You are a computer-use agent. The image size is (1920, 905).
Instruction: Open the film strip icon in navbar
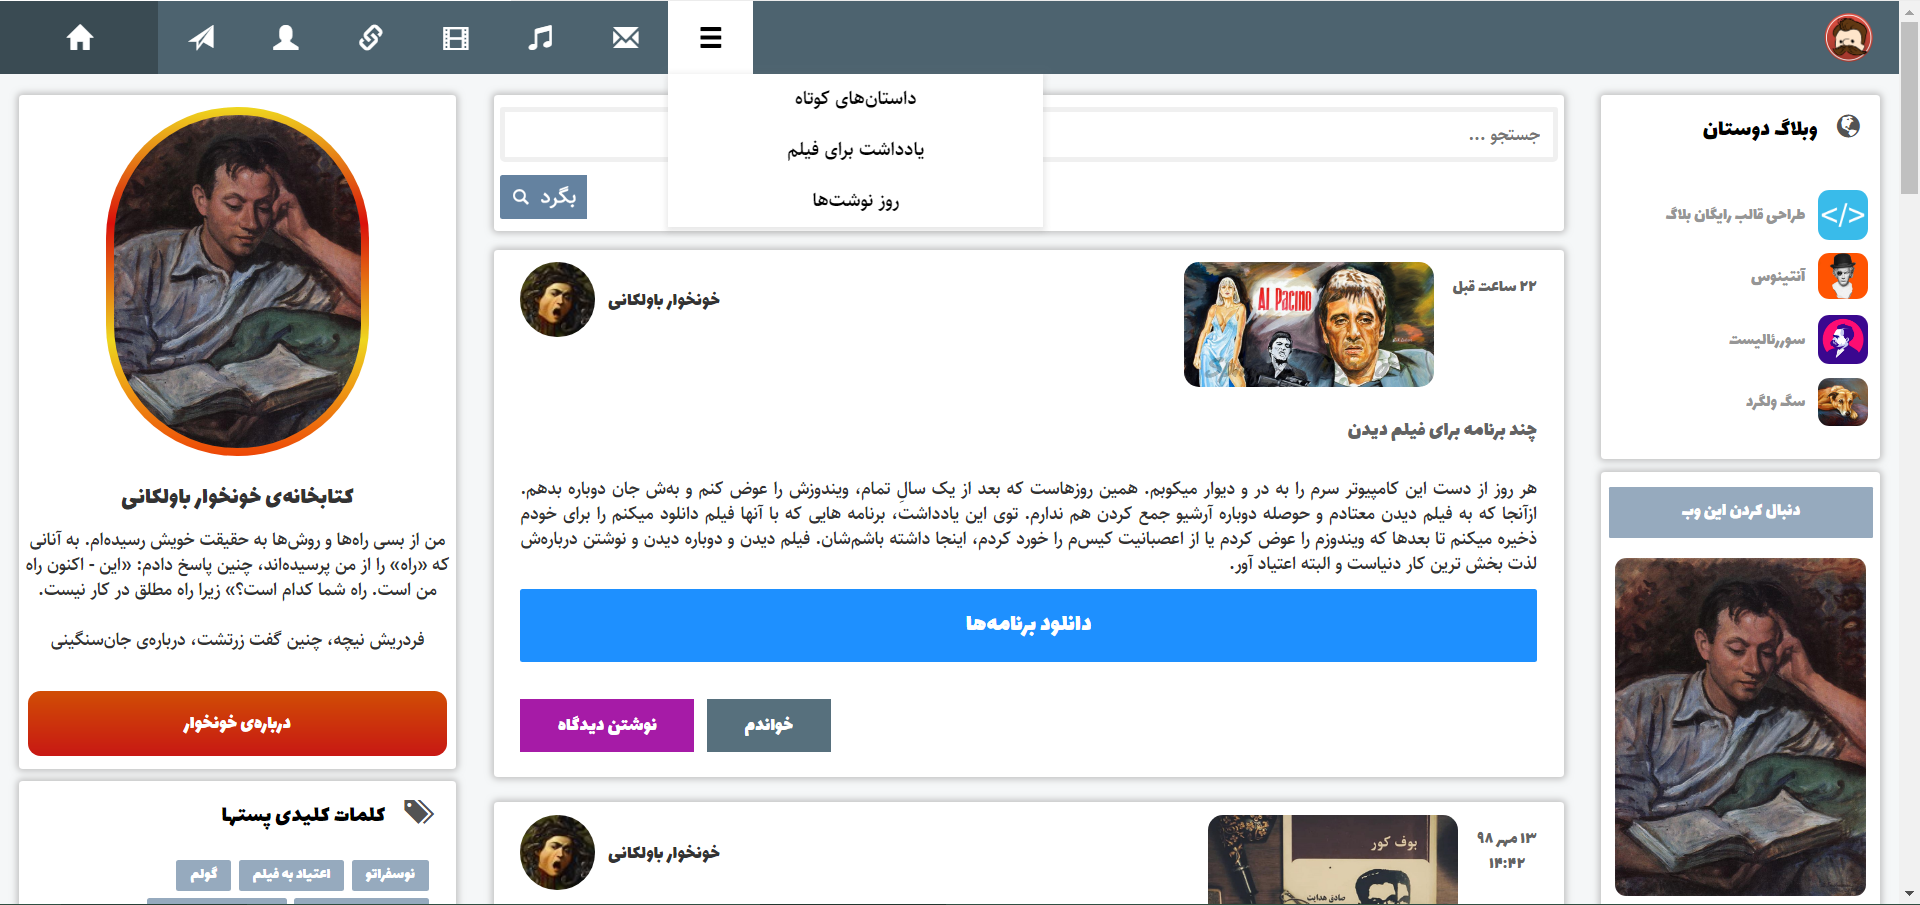click(456, 38)
